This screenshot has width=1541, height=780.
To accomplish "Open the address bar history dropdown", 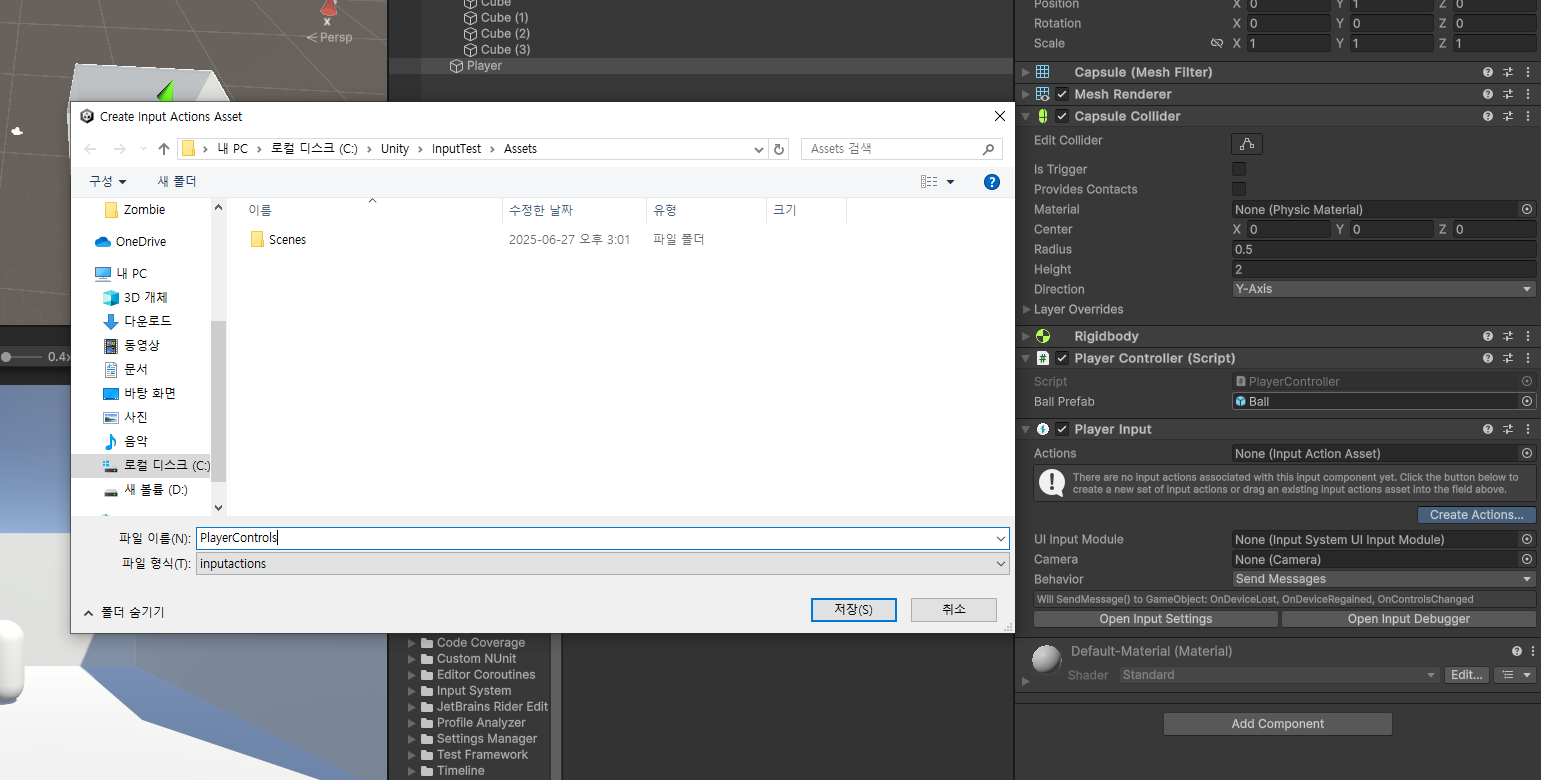I will pos(759,149).
